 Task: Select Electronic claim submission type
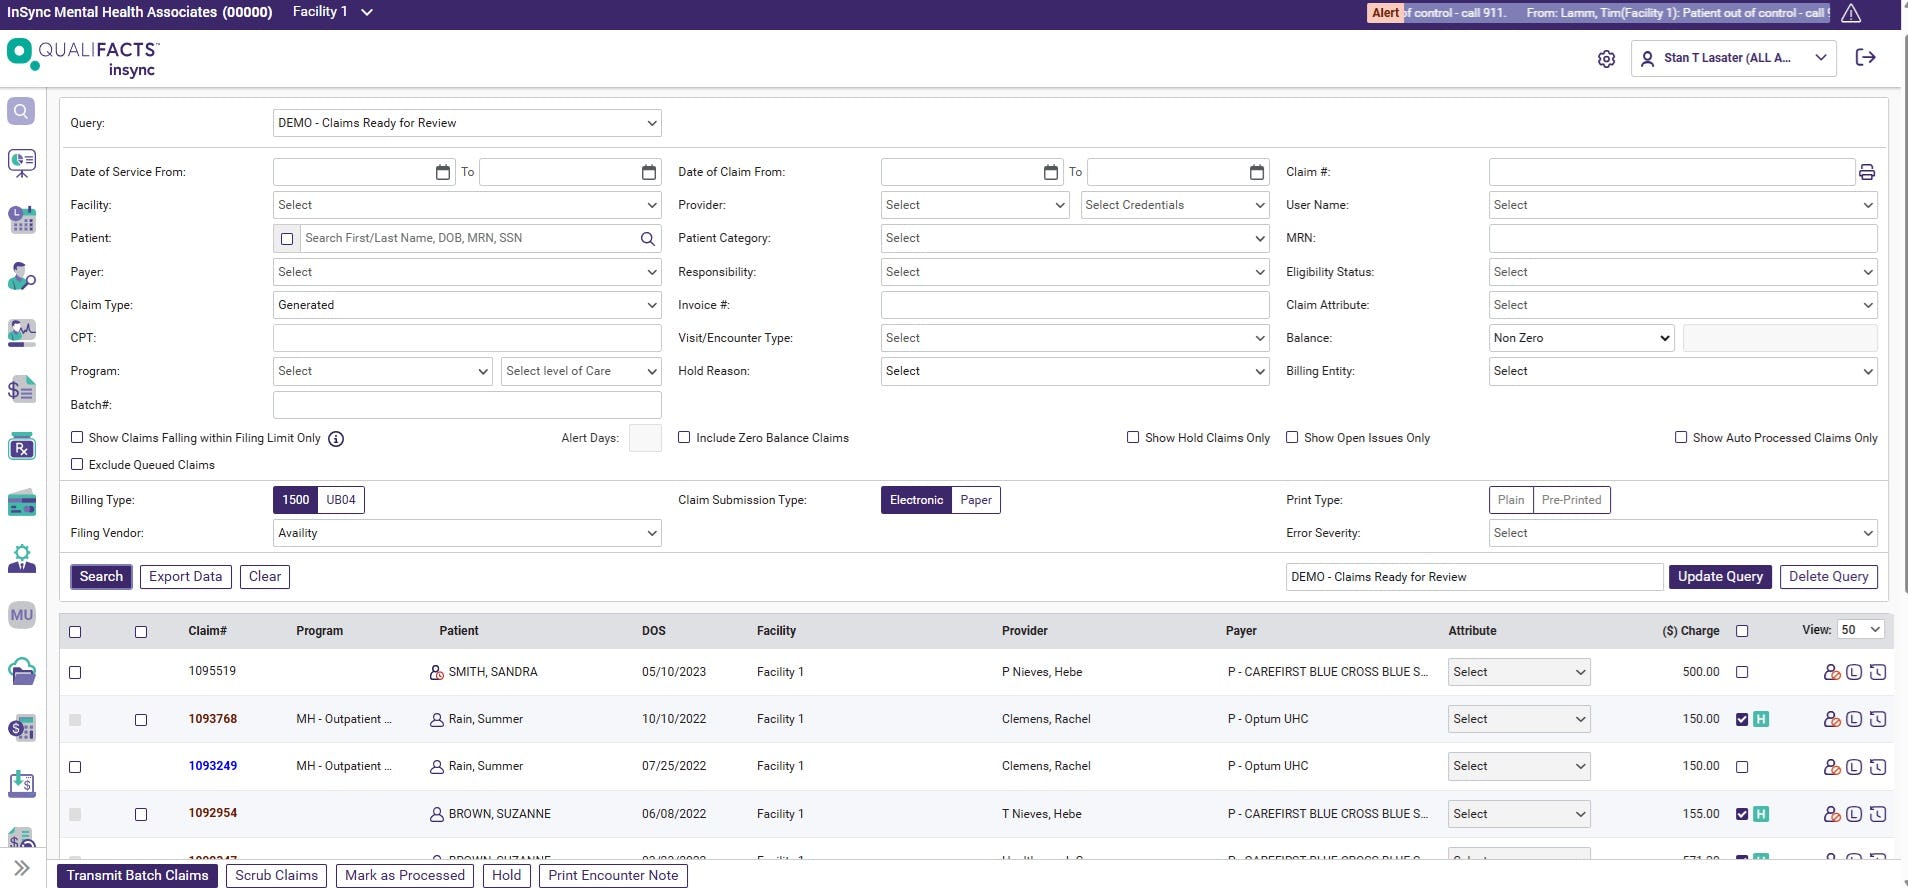coord(916,500)
